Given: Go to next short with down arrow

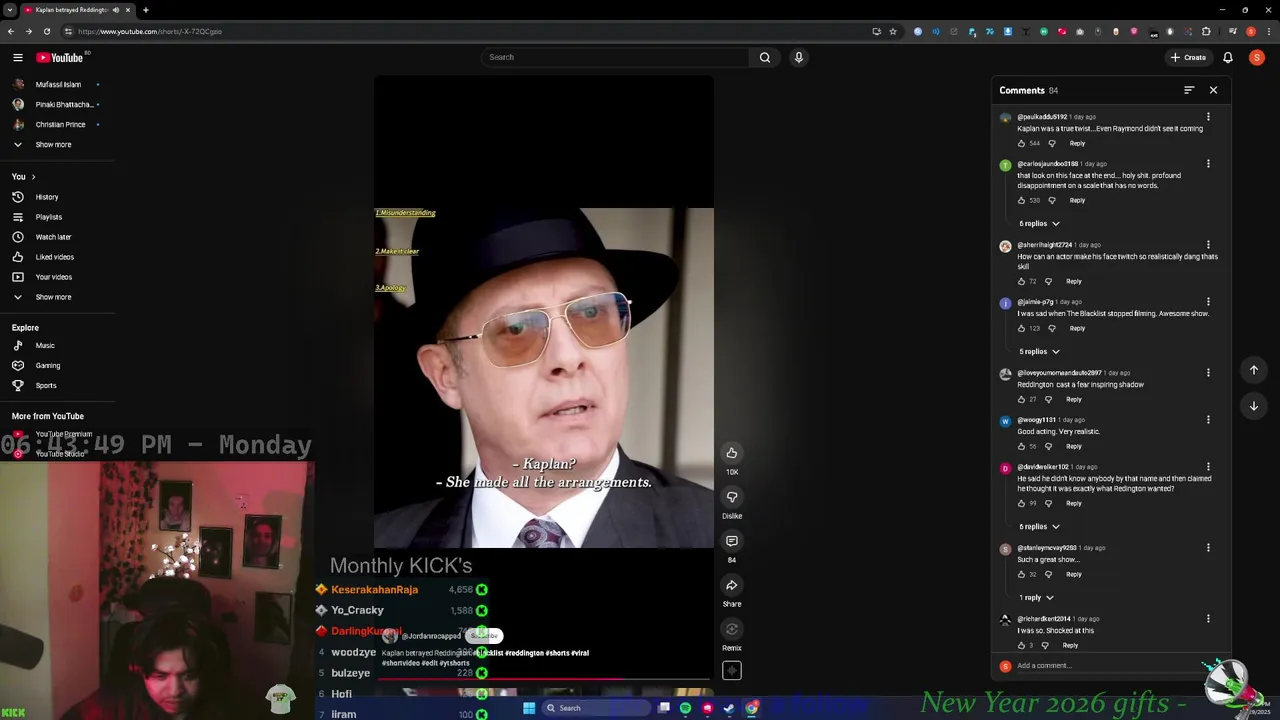Looking at the screenshot, I should point(1254,406).
